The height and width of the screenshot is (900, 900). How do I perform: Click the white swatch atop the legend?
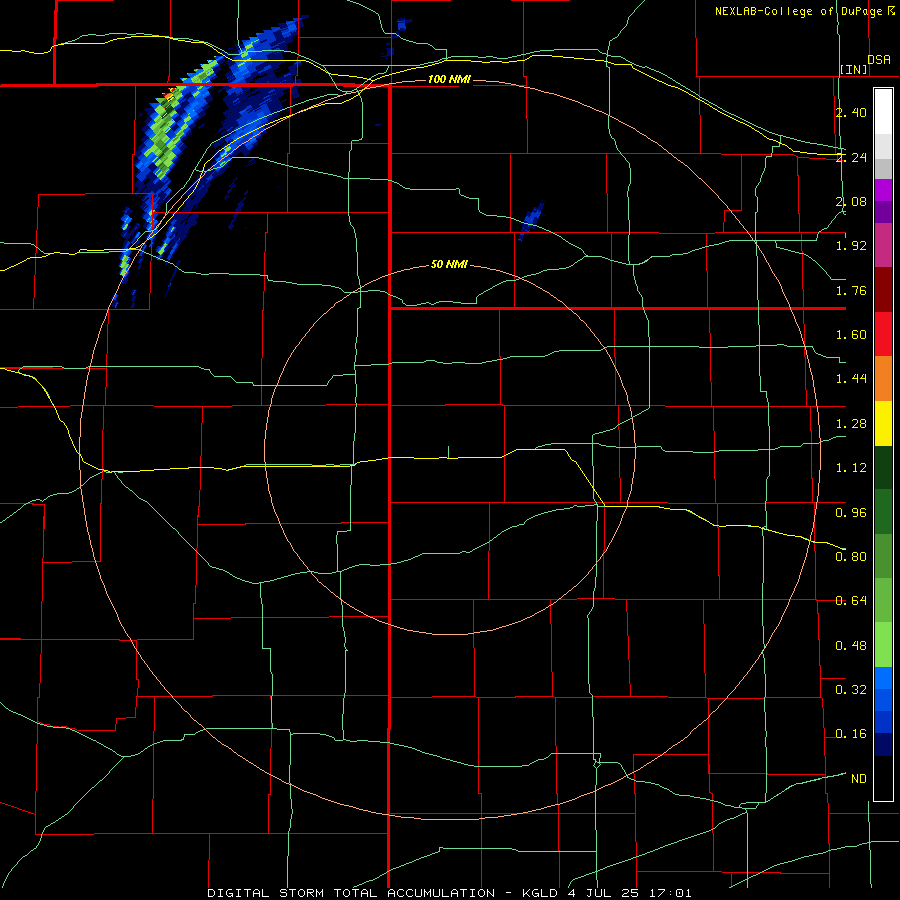883,111
